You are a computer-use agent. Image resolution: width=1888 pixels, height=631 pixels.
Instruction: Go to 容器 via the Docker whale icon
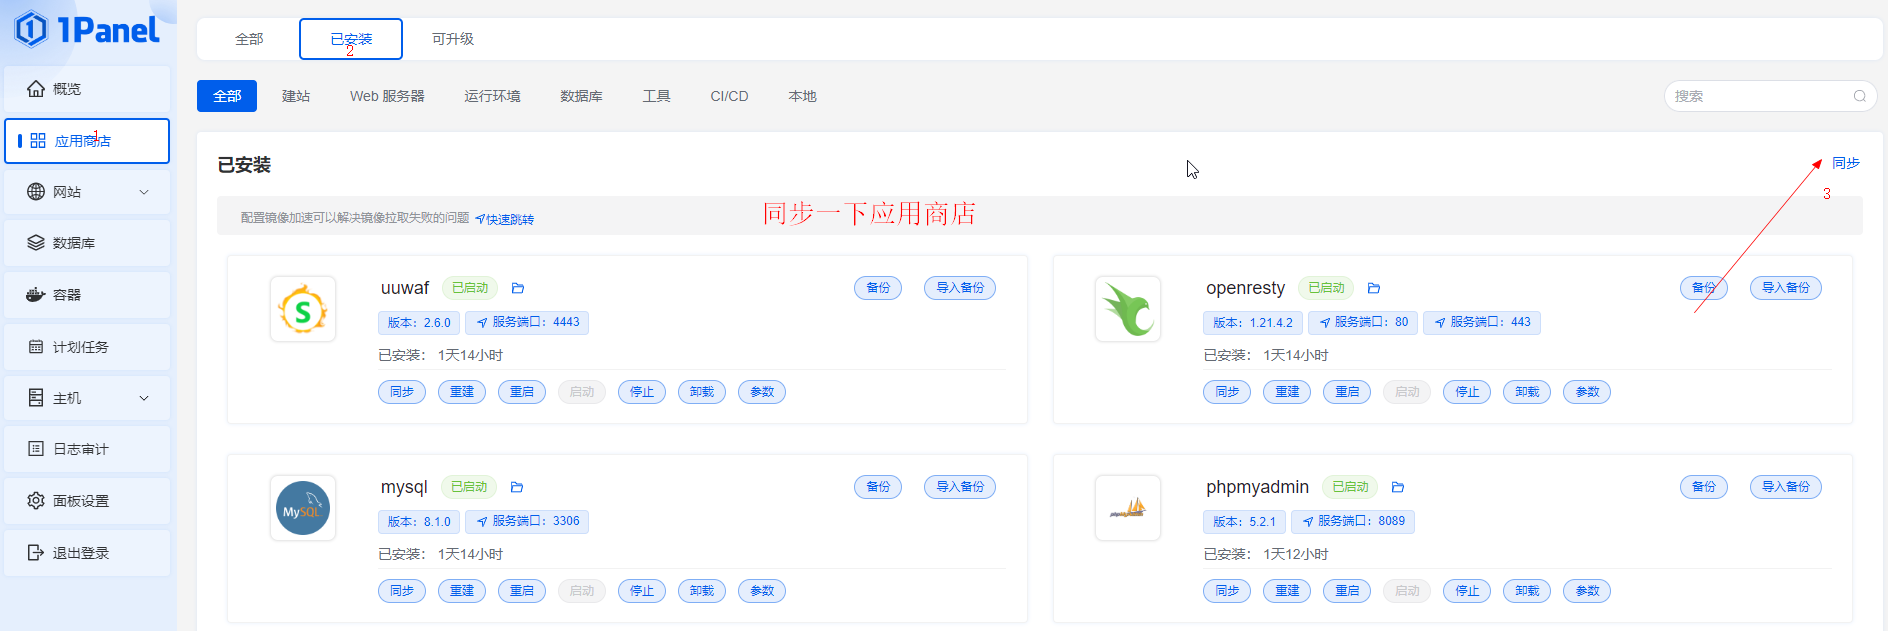coord(36,295)
